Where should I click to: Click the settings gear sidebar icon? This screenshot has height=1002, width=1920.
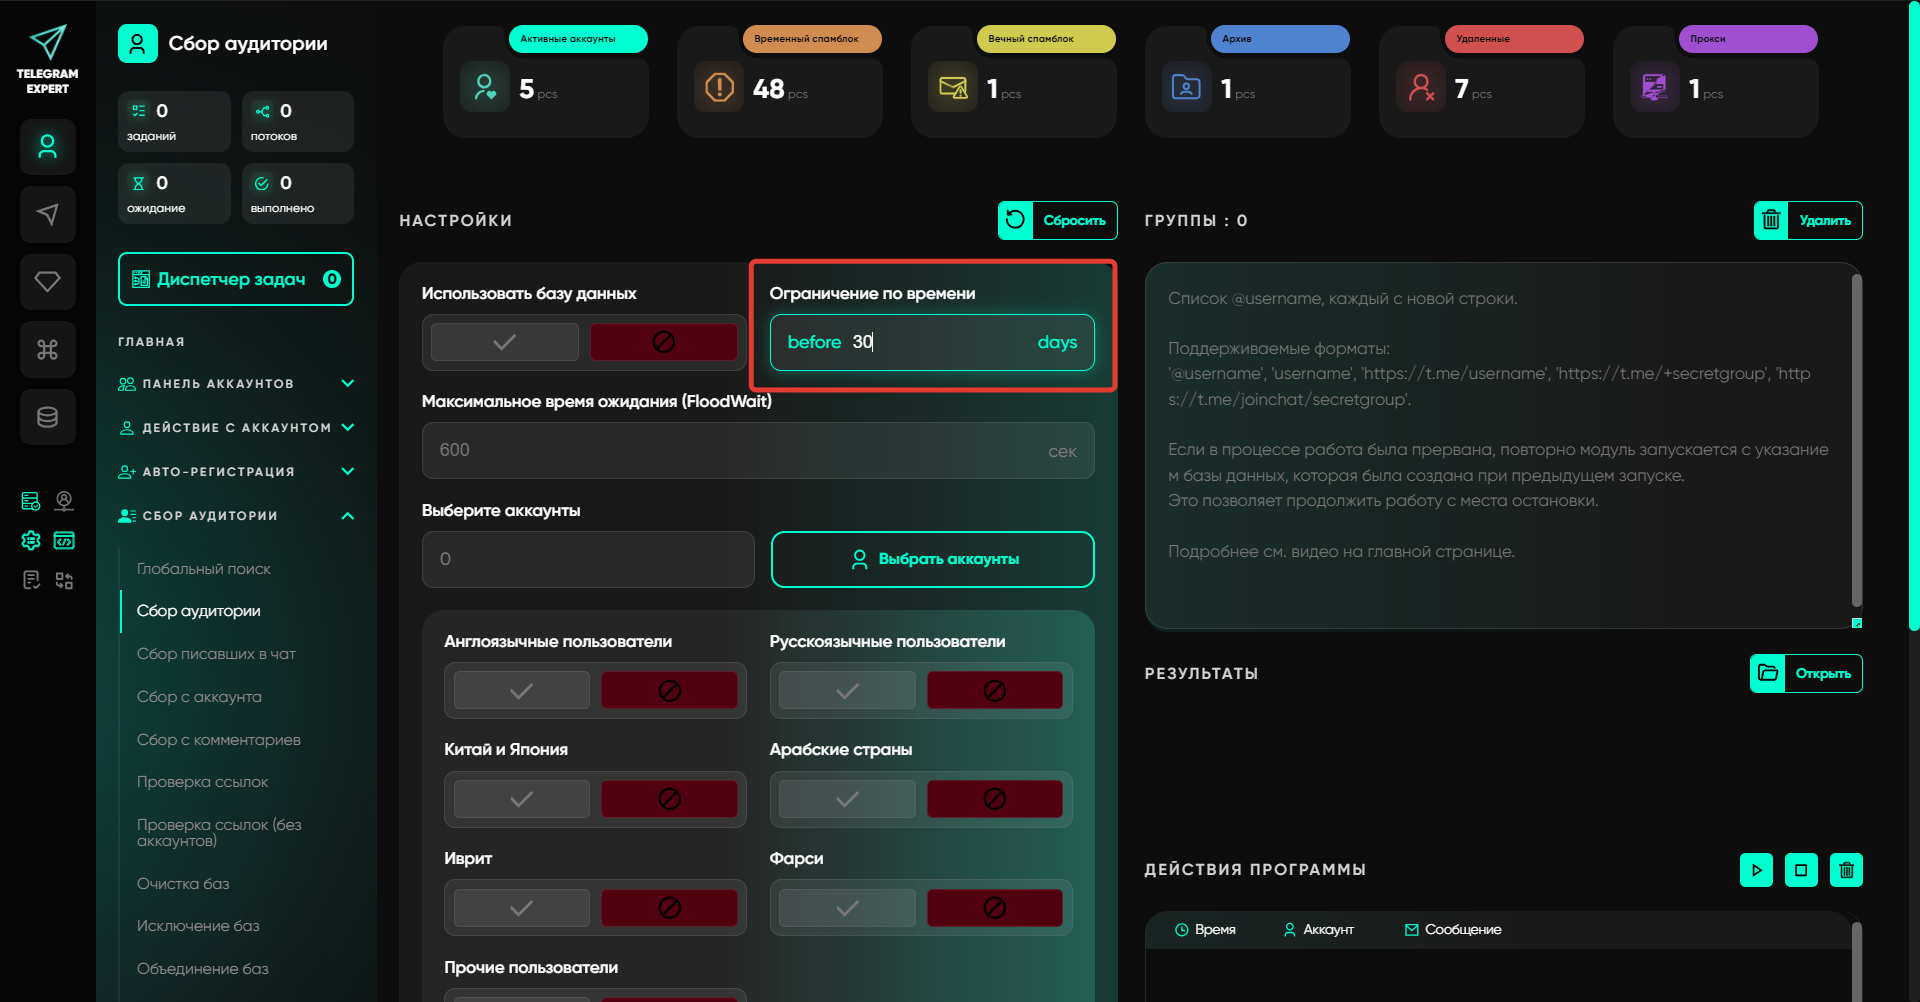[x=31, y=541]
